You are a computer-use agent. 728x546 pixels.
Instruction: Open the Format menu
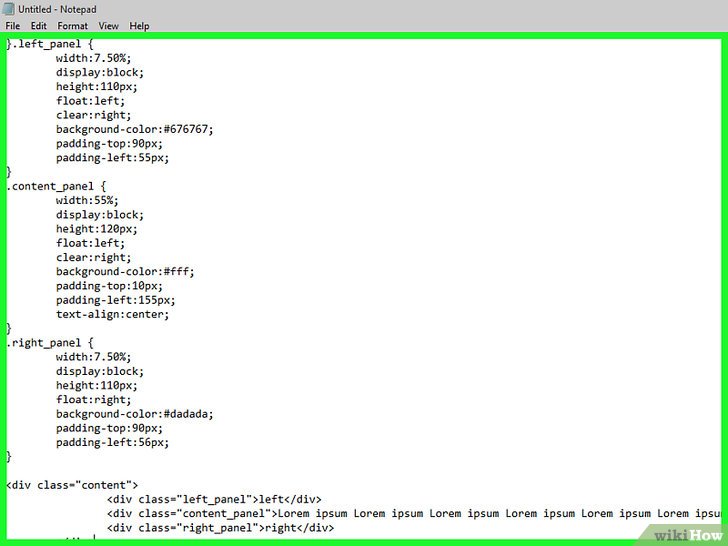tap(72, 26)
